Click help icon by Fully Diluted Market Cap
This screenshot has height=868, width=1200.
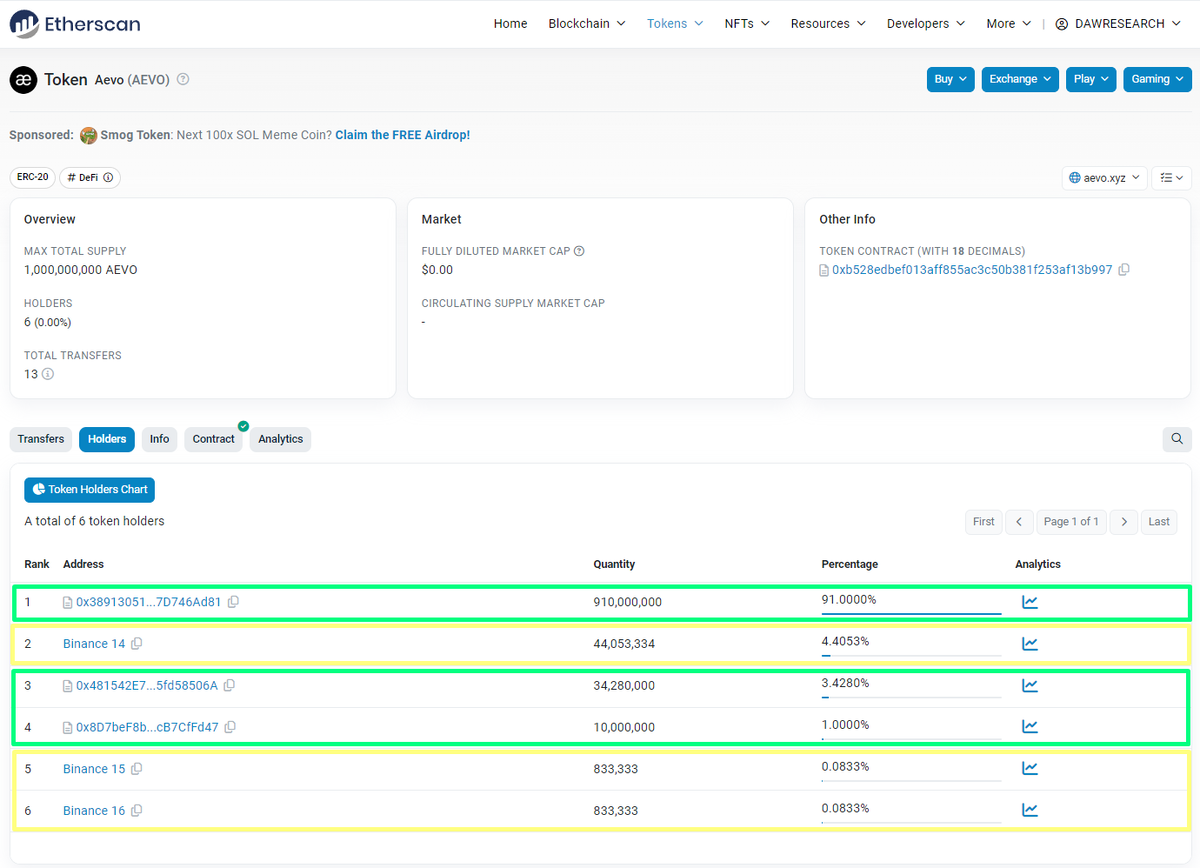click(x=579, y=251)
